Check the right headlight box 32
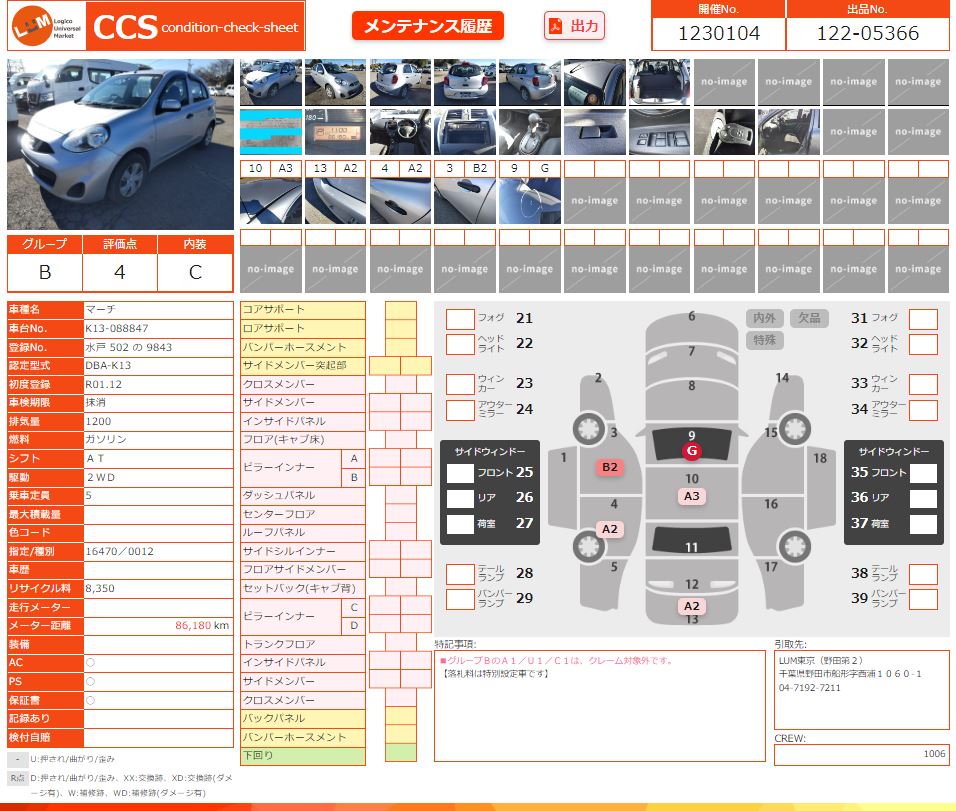The width and height of the screenshot is (956, 811). [923, 344]
